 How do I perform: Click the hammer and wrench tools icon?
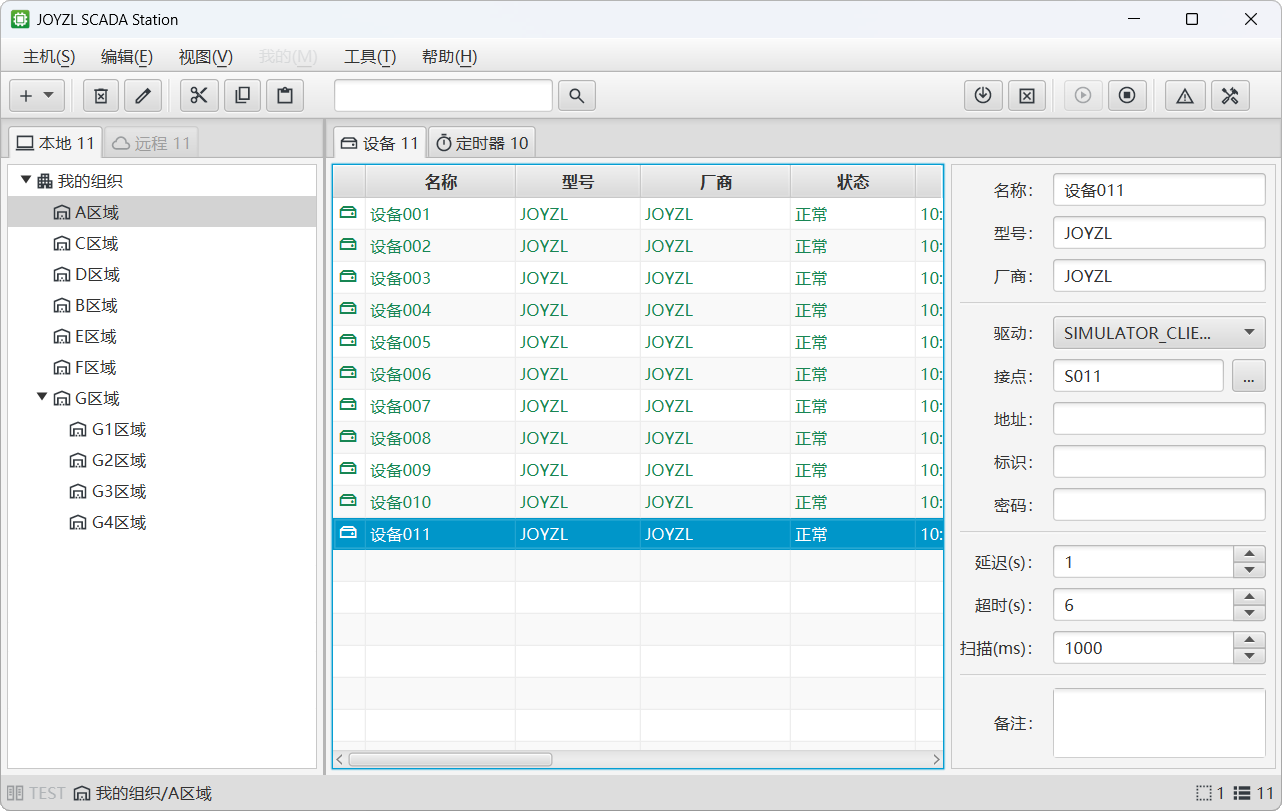click(1231, 96)
